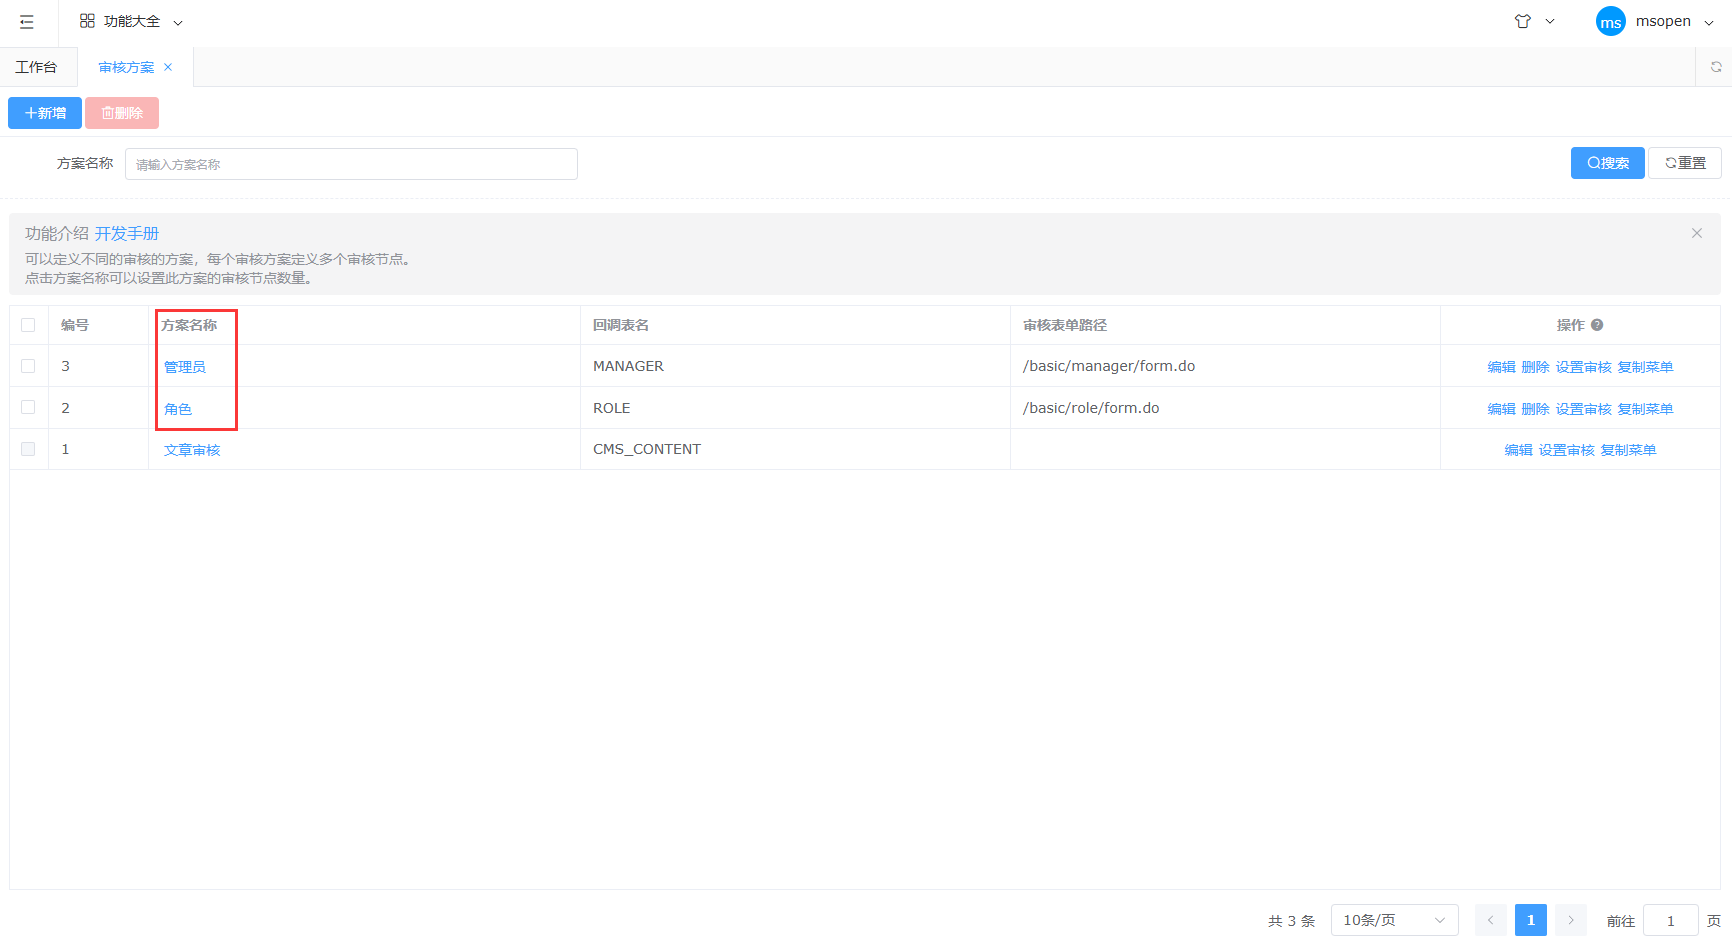Check the row for 管理员
The height and width of the screenshot is (939, 1732).
pyautogui.click(x=28, y=366)
